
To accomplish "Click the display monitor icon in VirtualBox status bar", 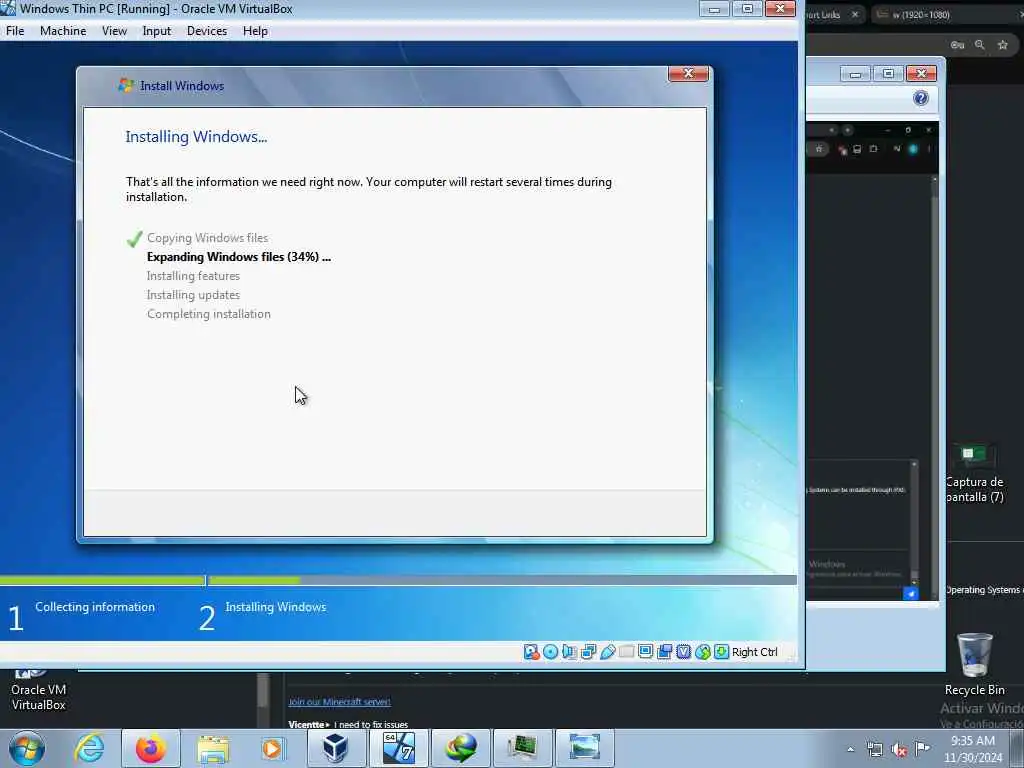I will (645, 652).
